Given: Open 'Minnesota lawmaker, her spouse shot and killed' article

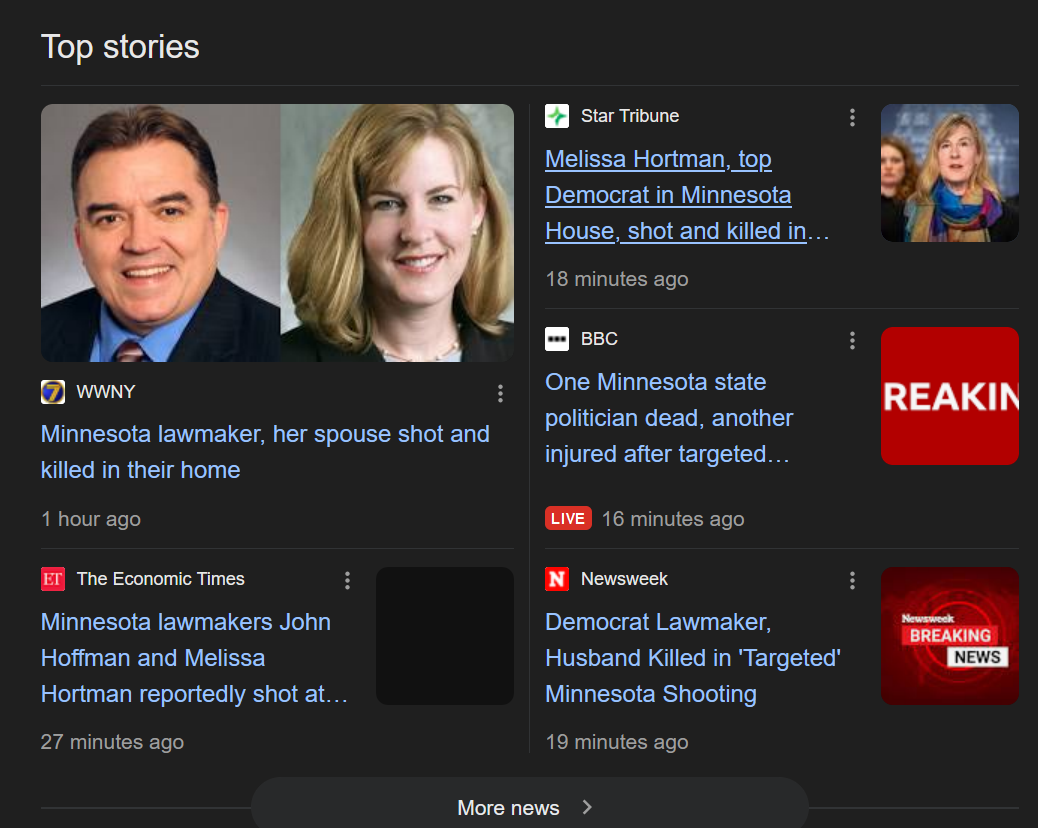Looking at the screenshot, I should [x=265, y=452].
